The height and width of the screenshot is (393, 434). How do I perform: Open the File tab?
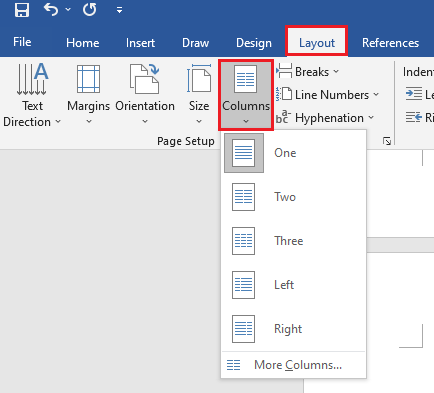click(22, 42)
